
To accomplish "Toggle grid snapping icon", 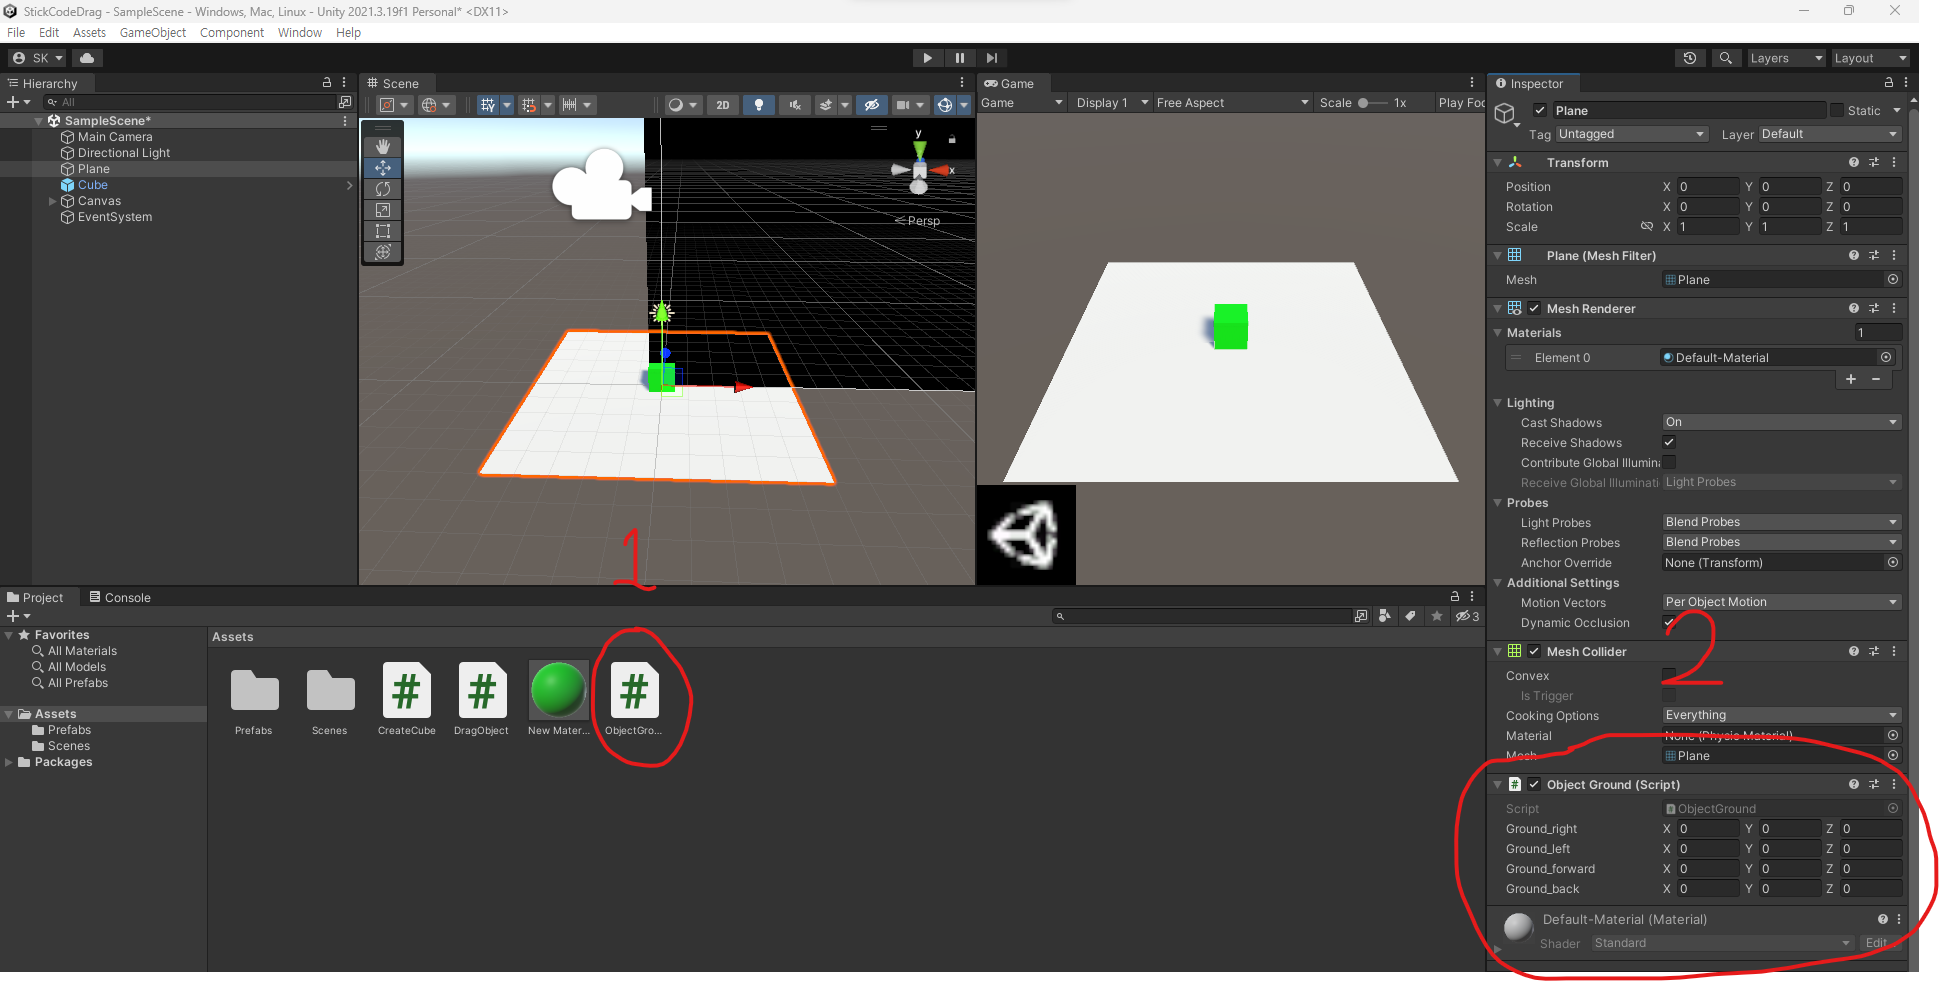I will click(528, 104).
